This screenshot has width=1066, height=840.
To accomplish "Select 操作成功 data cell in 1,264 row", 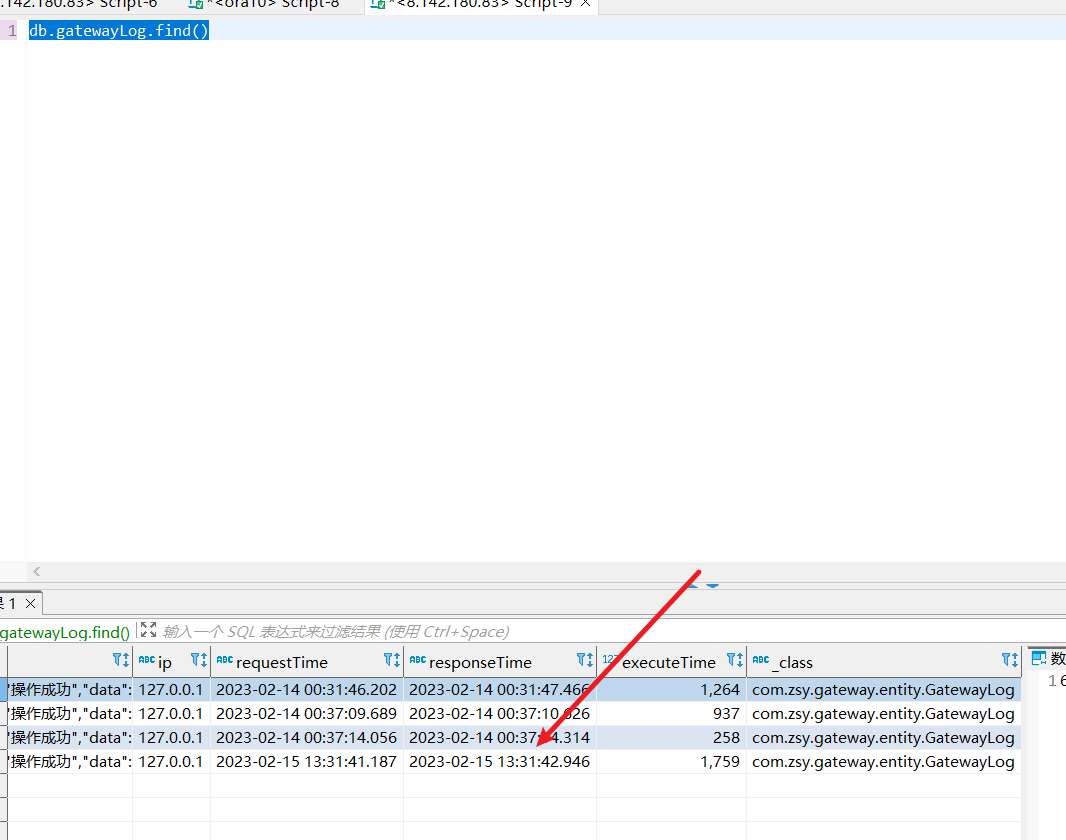I will click(69, 689).
